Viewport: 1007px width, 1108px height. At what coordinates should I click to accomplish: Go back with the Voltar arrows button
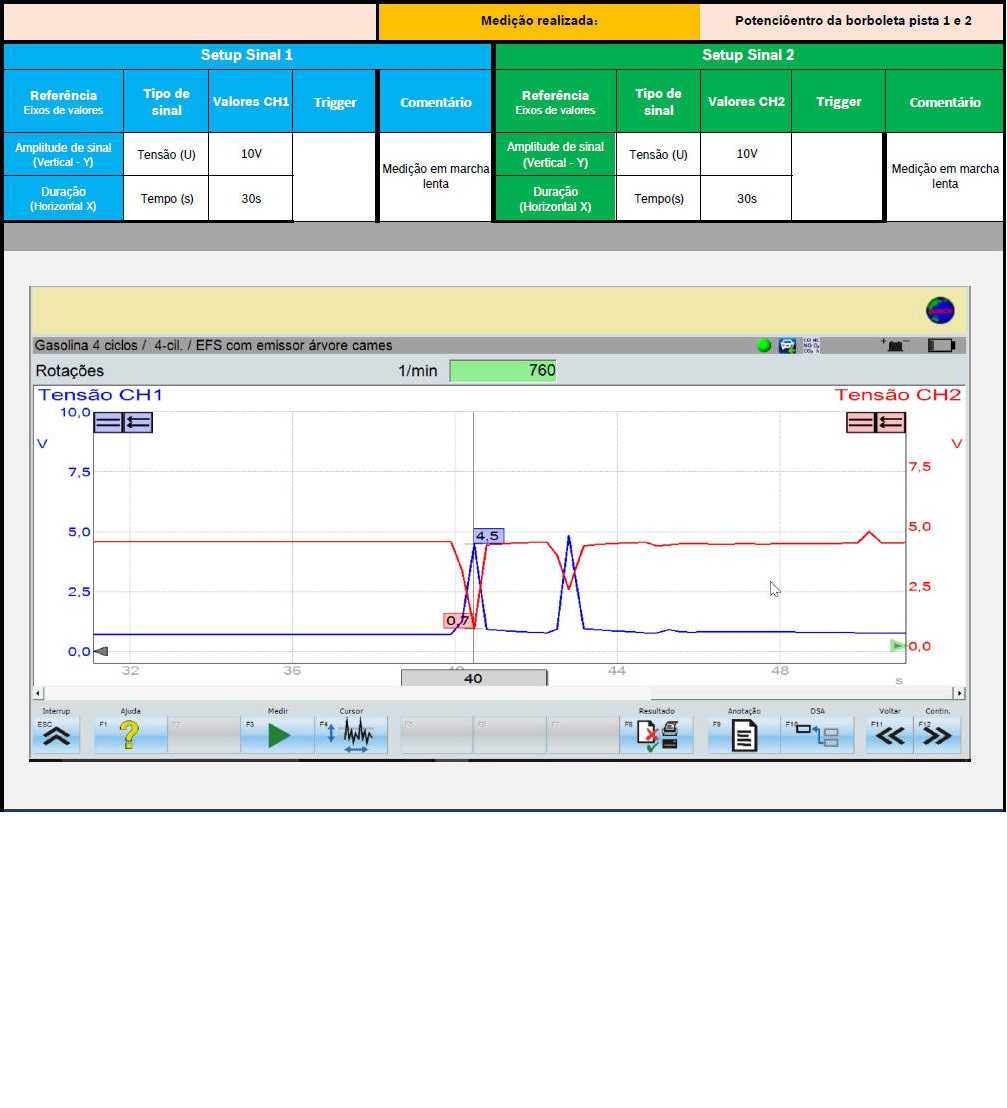click(889, 736)
